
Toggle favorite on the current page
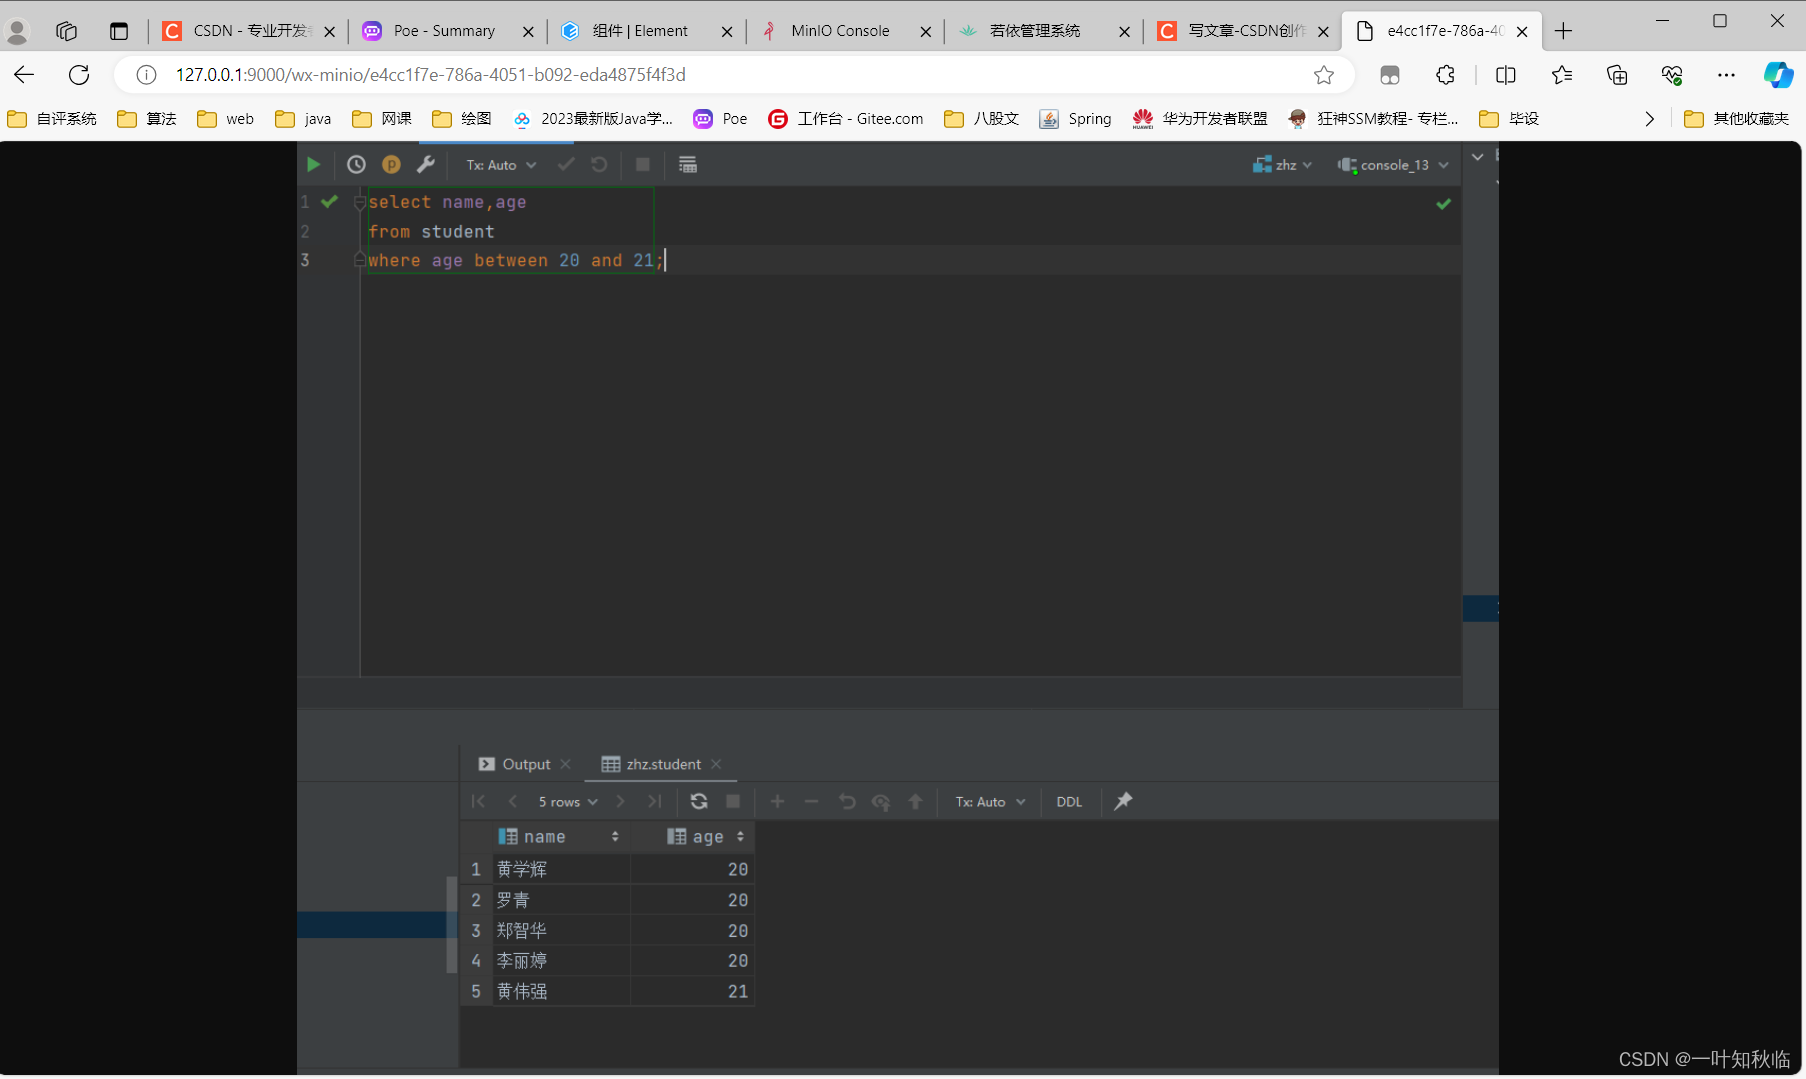[x=1324, y=74]
